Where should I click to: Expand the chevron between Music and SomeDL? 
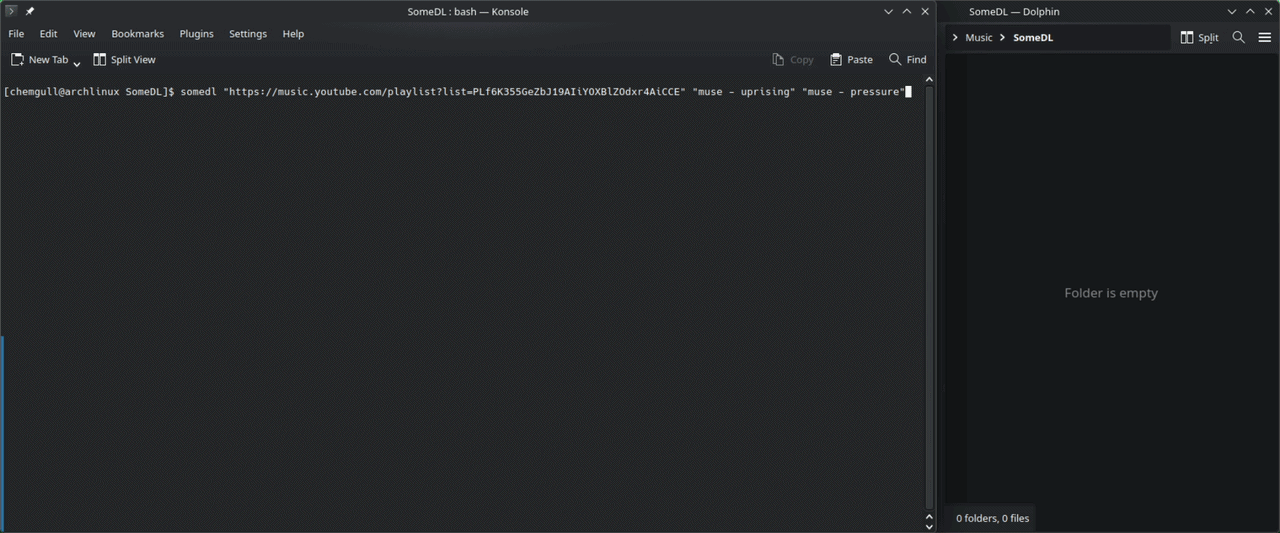tap(1003, 38)
